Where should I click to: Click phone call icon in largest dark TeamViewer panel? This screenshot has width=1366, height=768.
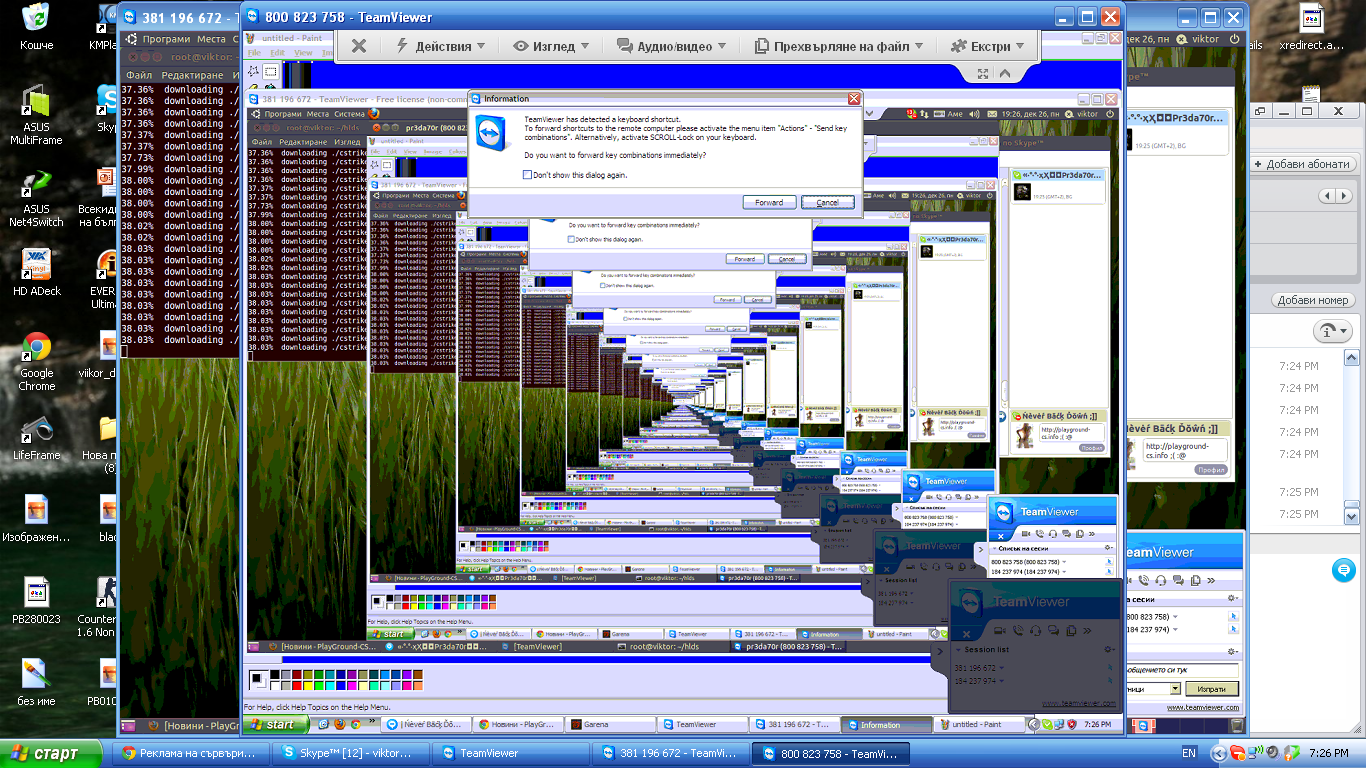[1017, 631]
